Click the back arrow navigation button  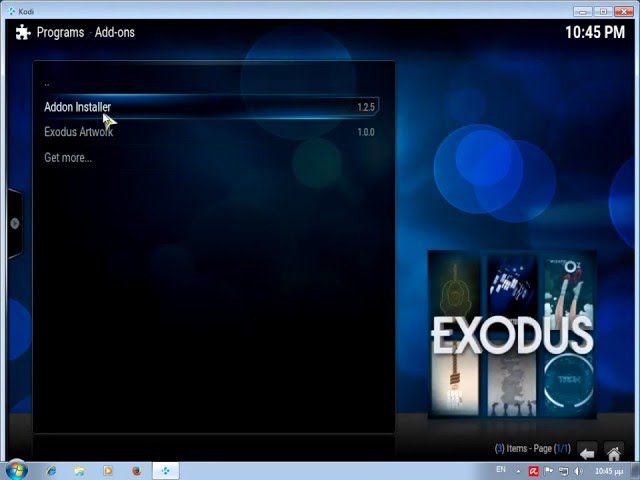tap(587, 452)
